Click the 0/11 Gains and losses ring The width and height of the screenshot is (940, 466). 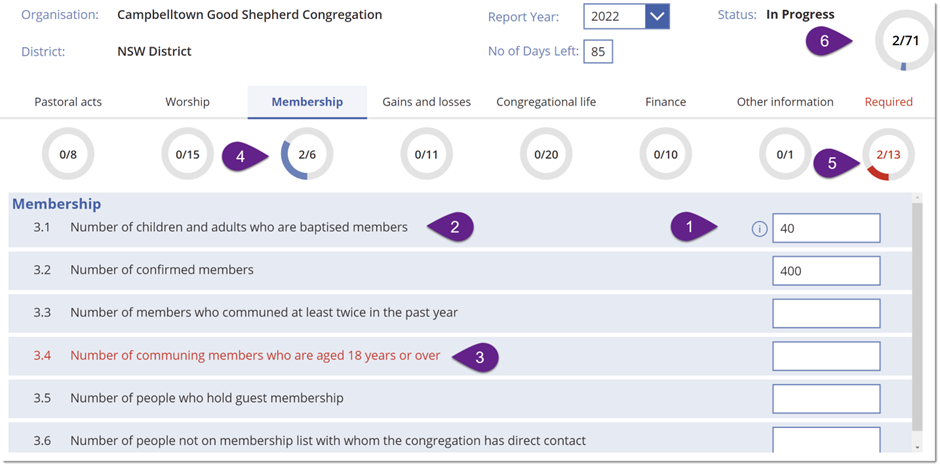coord(426,154)
